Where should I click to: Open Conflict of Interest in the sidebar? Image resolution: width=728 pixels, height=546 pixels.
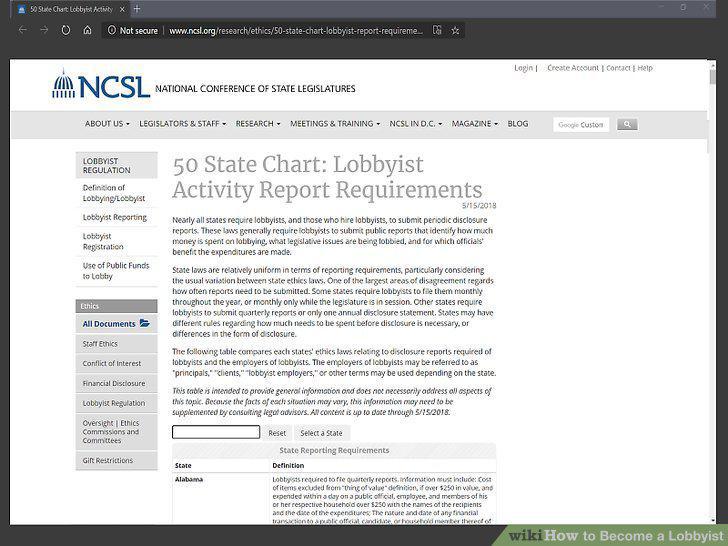coord(117,364)
